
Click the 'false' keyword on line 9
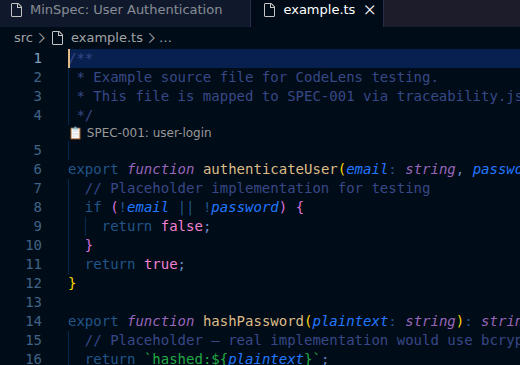tap(182, 226)
